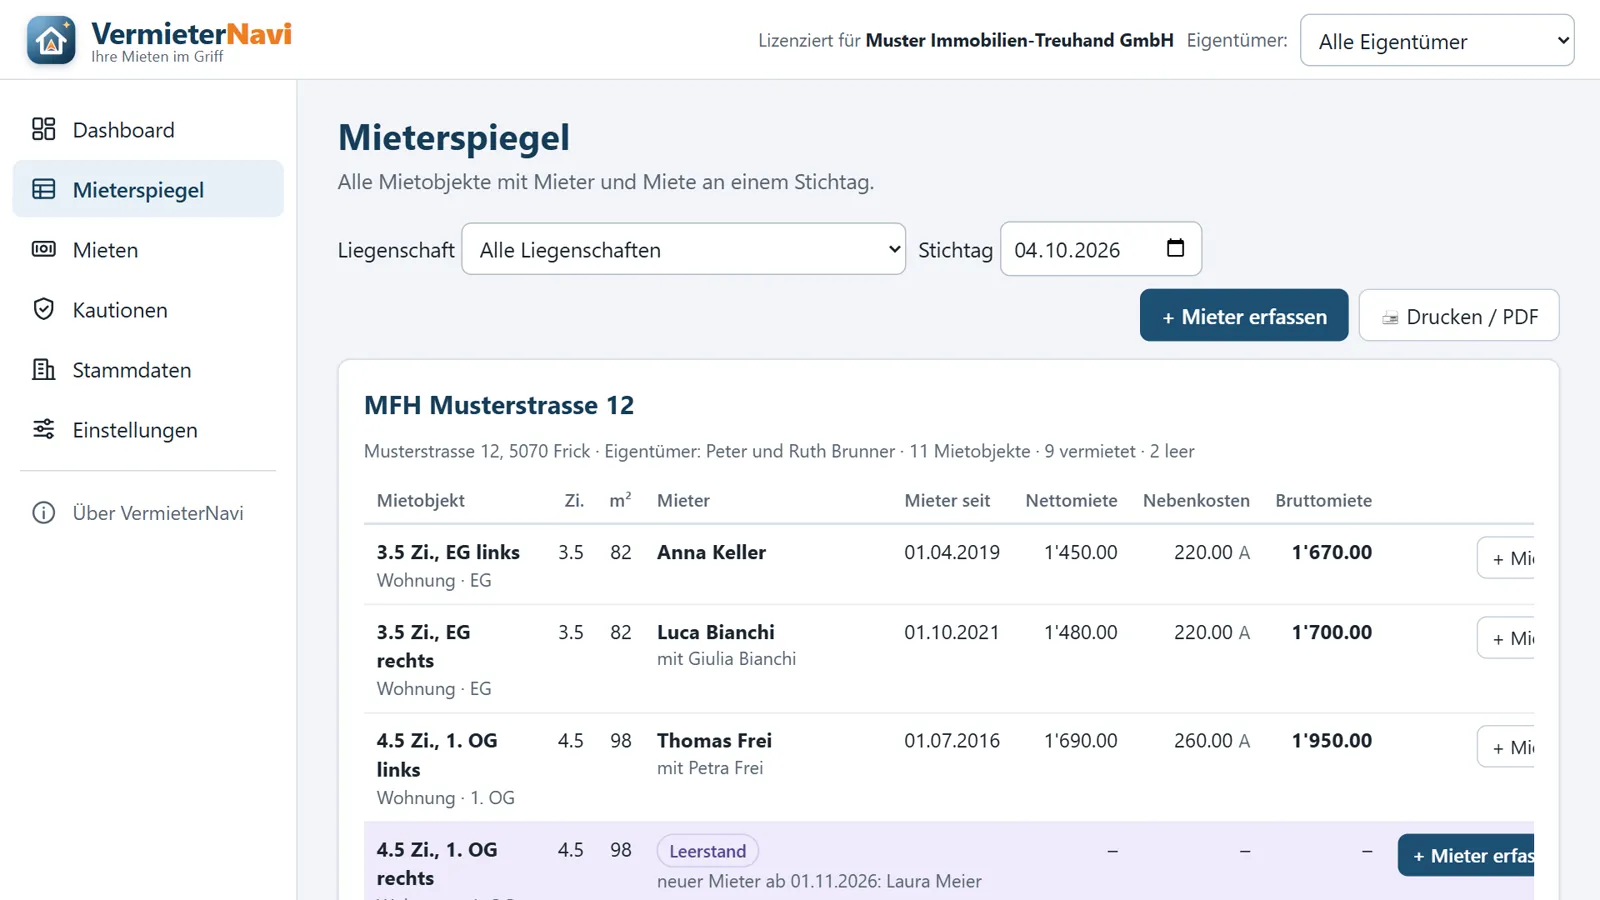Open the Kautionen page
This screenshot has width=1600, height=900.
pos(148,309)
